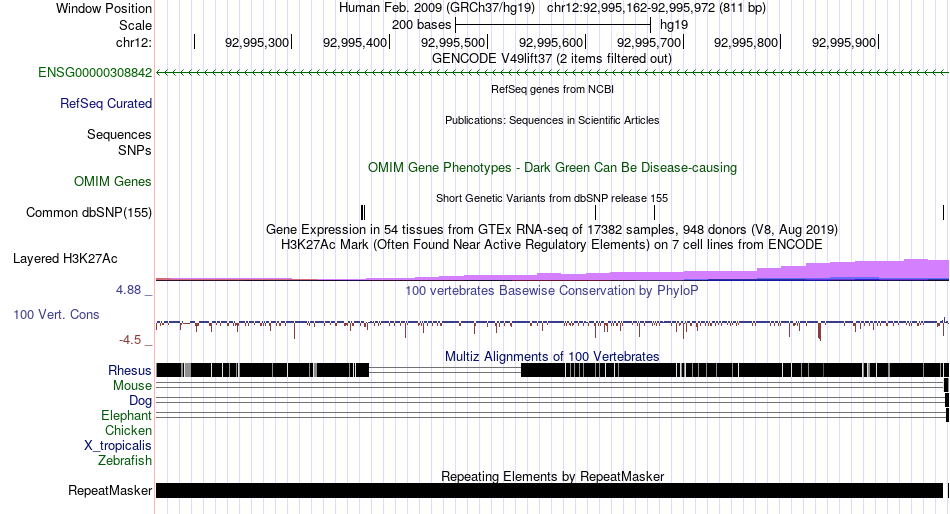The image size is (950, 514).
Task: Click the -4.5 conservation lower value
Action: [130, 340]
